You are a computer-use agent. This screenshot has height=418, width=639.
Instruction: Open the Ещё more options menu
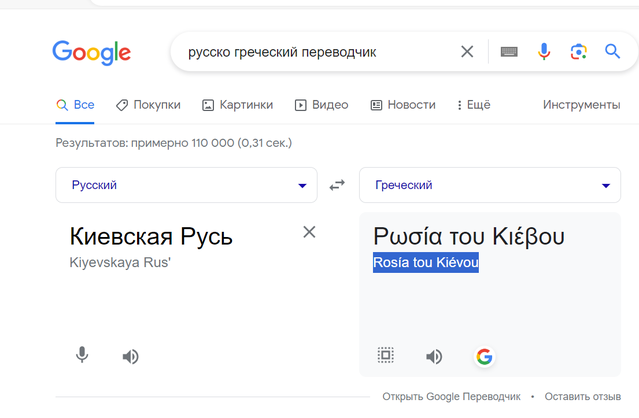(474, 105)
